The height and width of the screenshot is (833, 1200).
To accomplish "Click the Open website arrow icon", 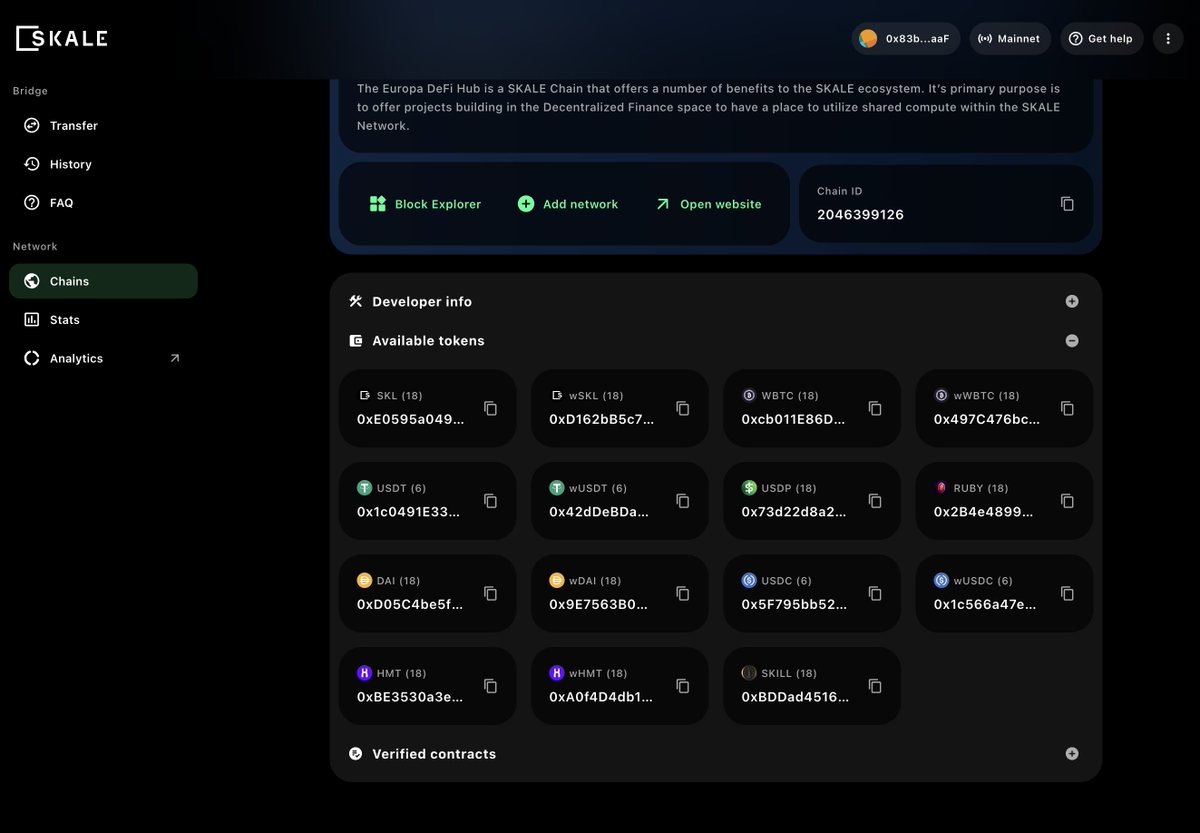I will [x=662, y=204].
